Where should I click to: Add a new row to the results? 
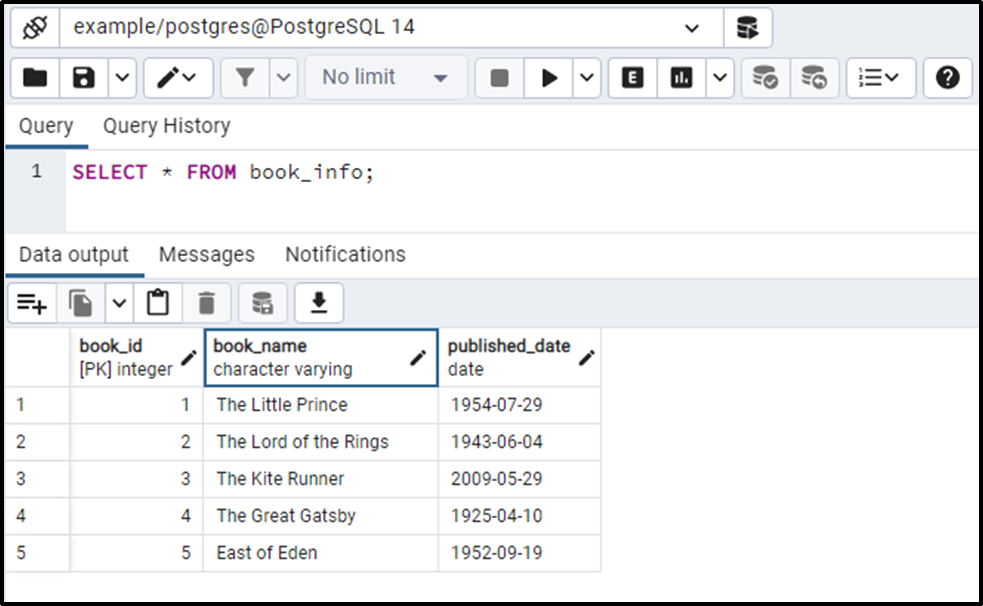pos(31,302)
